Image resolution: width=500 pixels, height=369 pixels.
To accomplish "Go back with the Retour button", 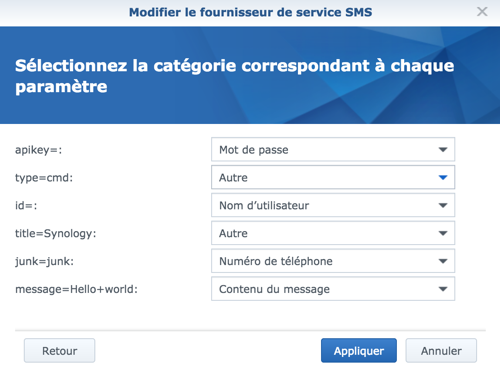I will click(x=59, y=351).
